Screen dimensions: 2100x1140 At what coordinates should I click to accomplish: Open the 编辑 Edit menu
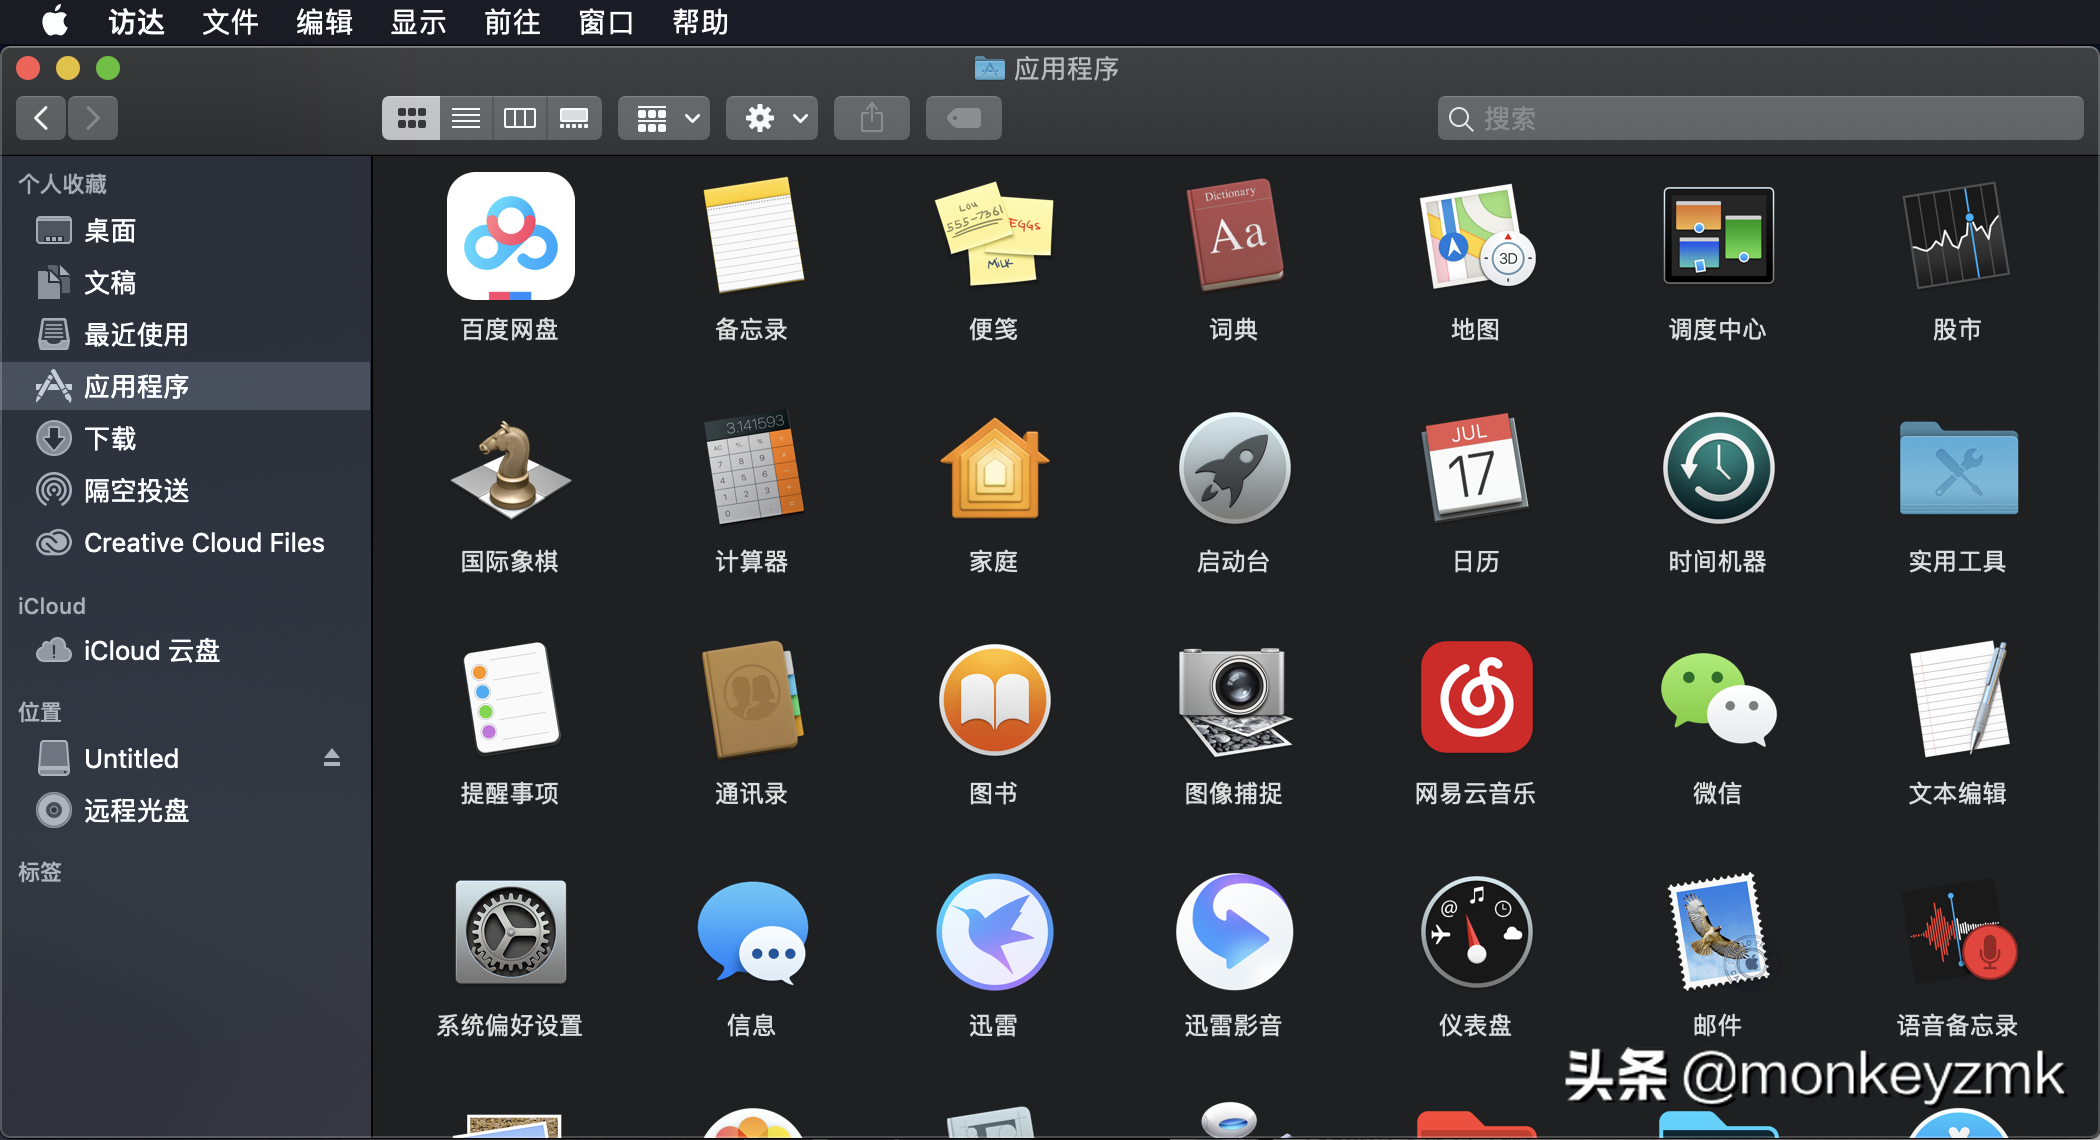(x=324, y=22)
